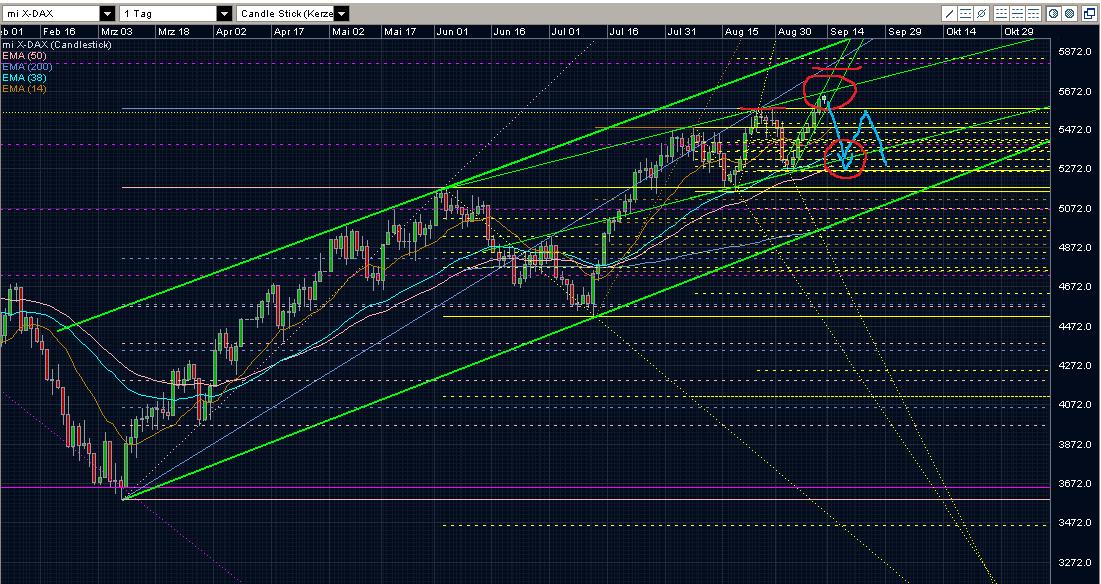Click the Sep 29 date label

point(904,32)
